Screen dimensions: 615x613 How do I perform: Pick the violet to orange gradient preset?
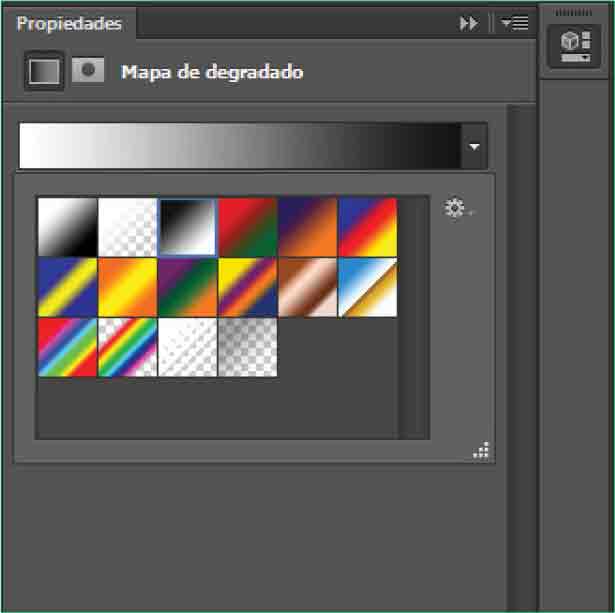[307, 227]
